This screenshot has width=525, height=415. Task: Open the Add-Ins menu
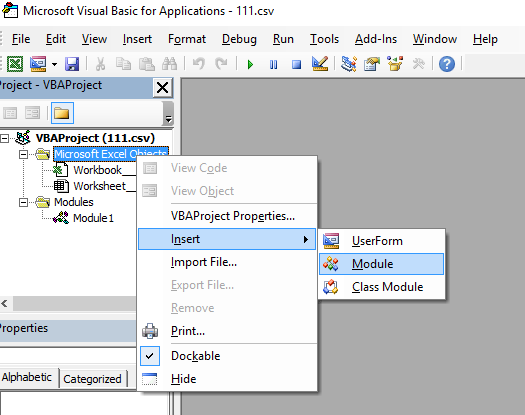(x=376, y=39)
